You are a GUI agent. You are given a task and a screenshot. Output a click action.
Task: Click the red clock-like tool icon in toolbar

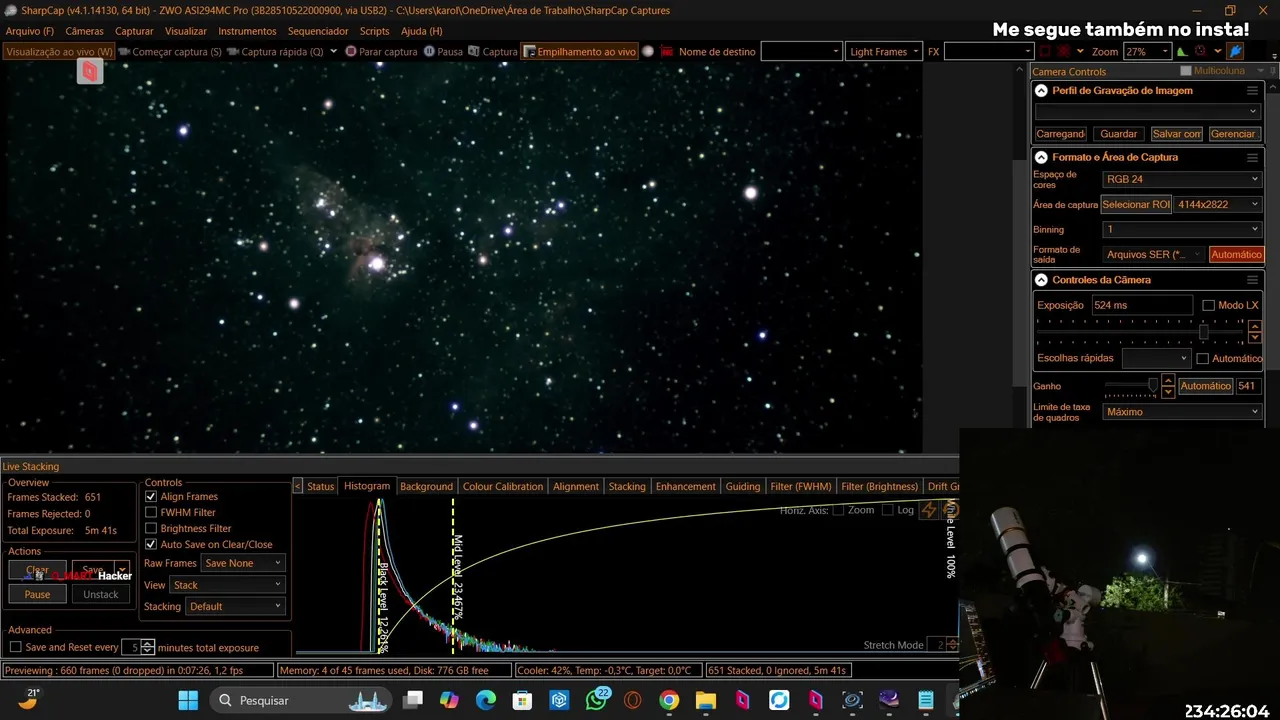pyautogui.click(x=1200, y=51)
